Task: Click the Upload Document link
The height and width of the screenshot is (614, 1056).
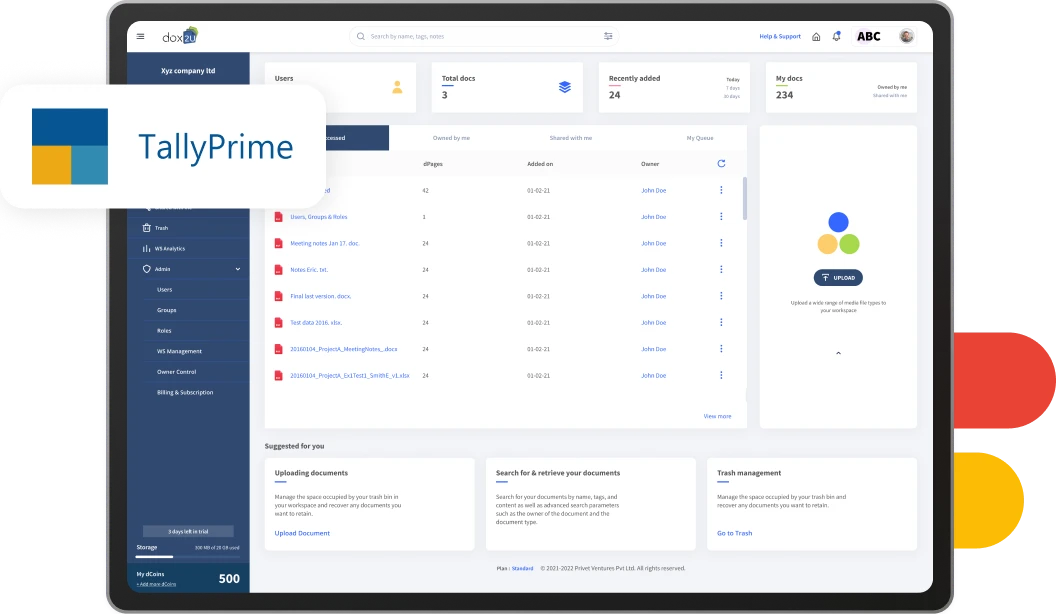Action: pos(302,533)
